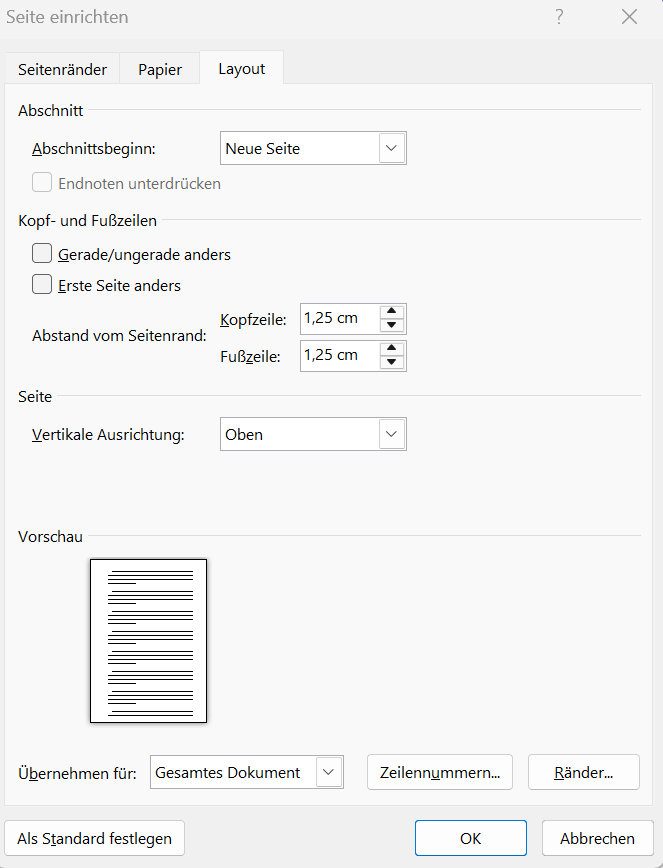Increase Kopfzeile distance with up arrow
The width and height of the screenshot is (663, 868).
pos(392,312)
